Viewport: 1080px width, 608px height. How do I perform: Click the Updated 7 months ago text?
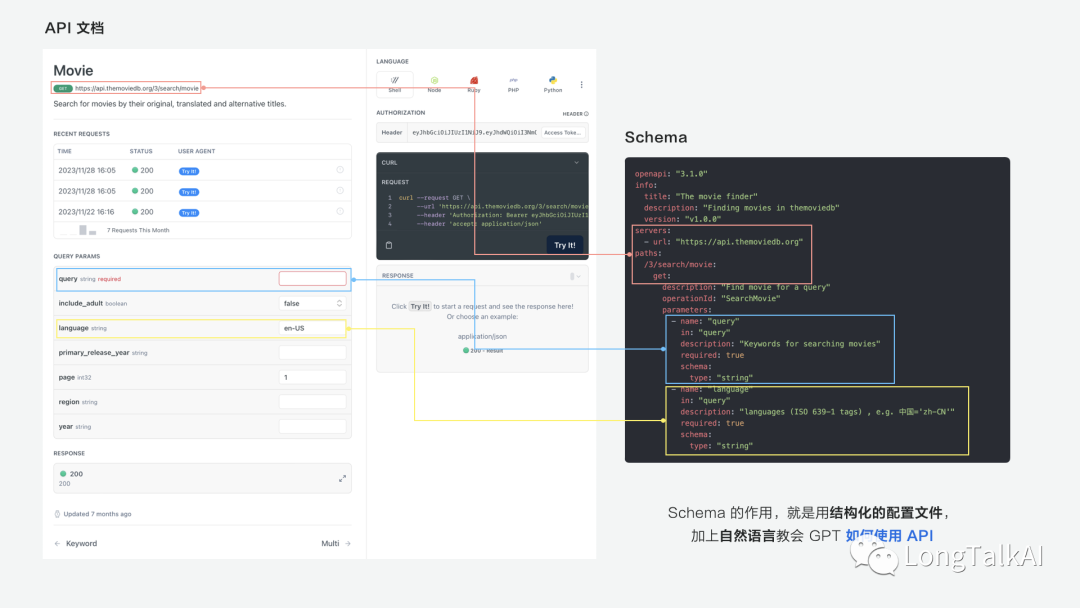tap(97, 514)
